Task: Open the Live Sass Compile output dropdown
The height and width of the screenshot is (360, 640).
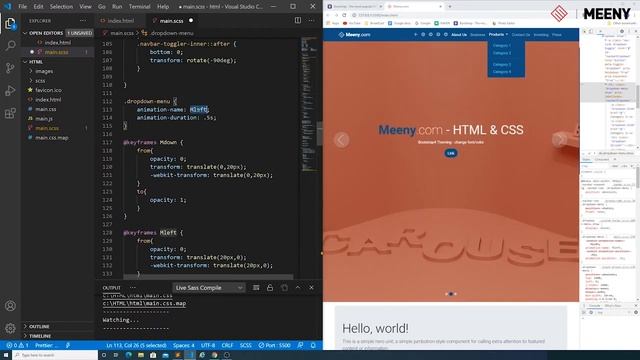Action: [x=209, y=288]
